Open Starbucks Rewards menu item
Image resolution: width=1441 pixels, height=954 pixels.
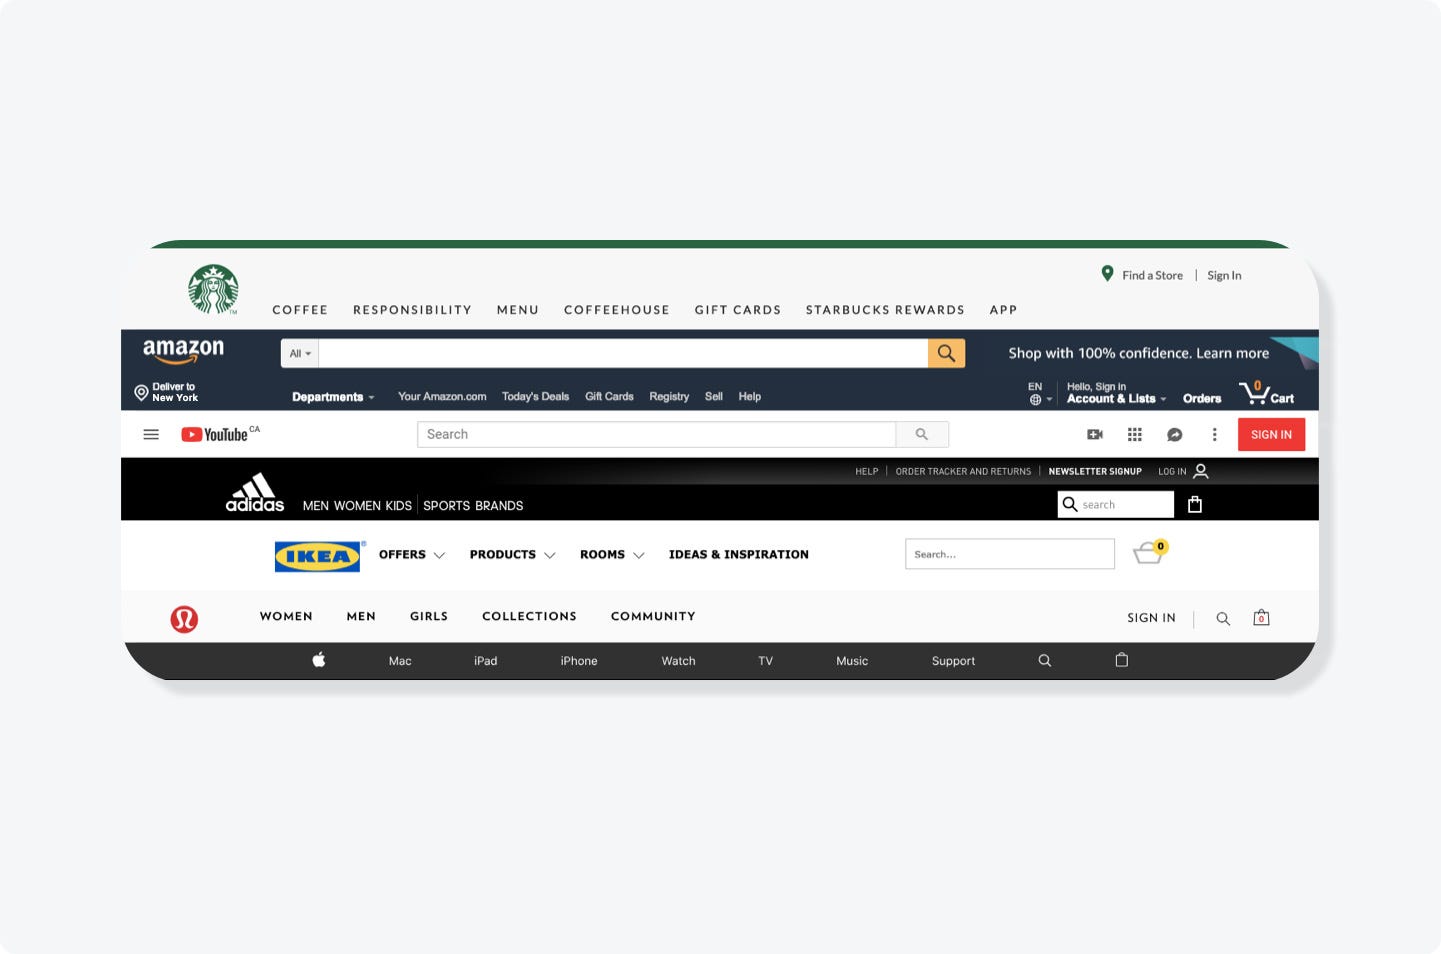(x=885, y=310)
